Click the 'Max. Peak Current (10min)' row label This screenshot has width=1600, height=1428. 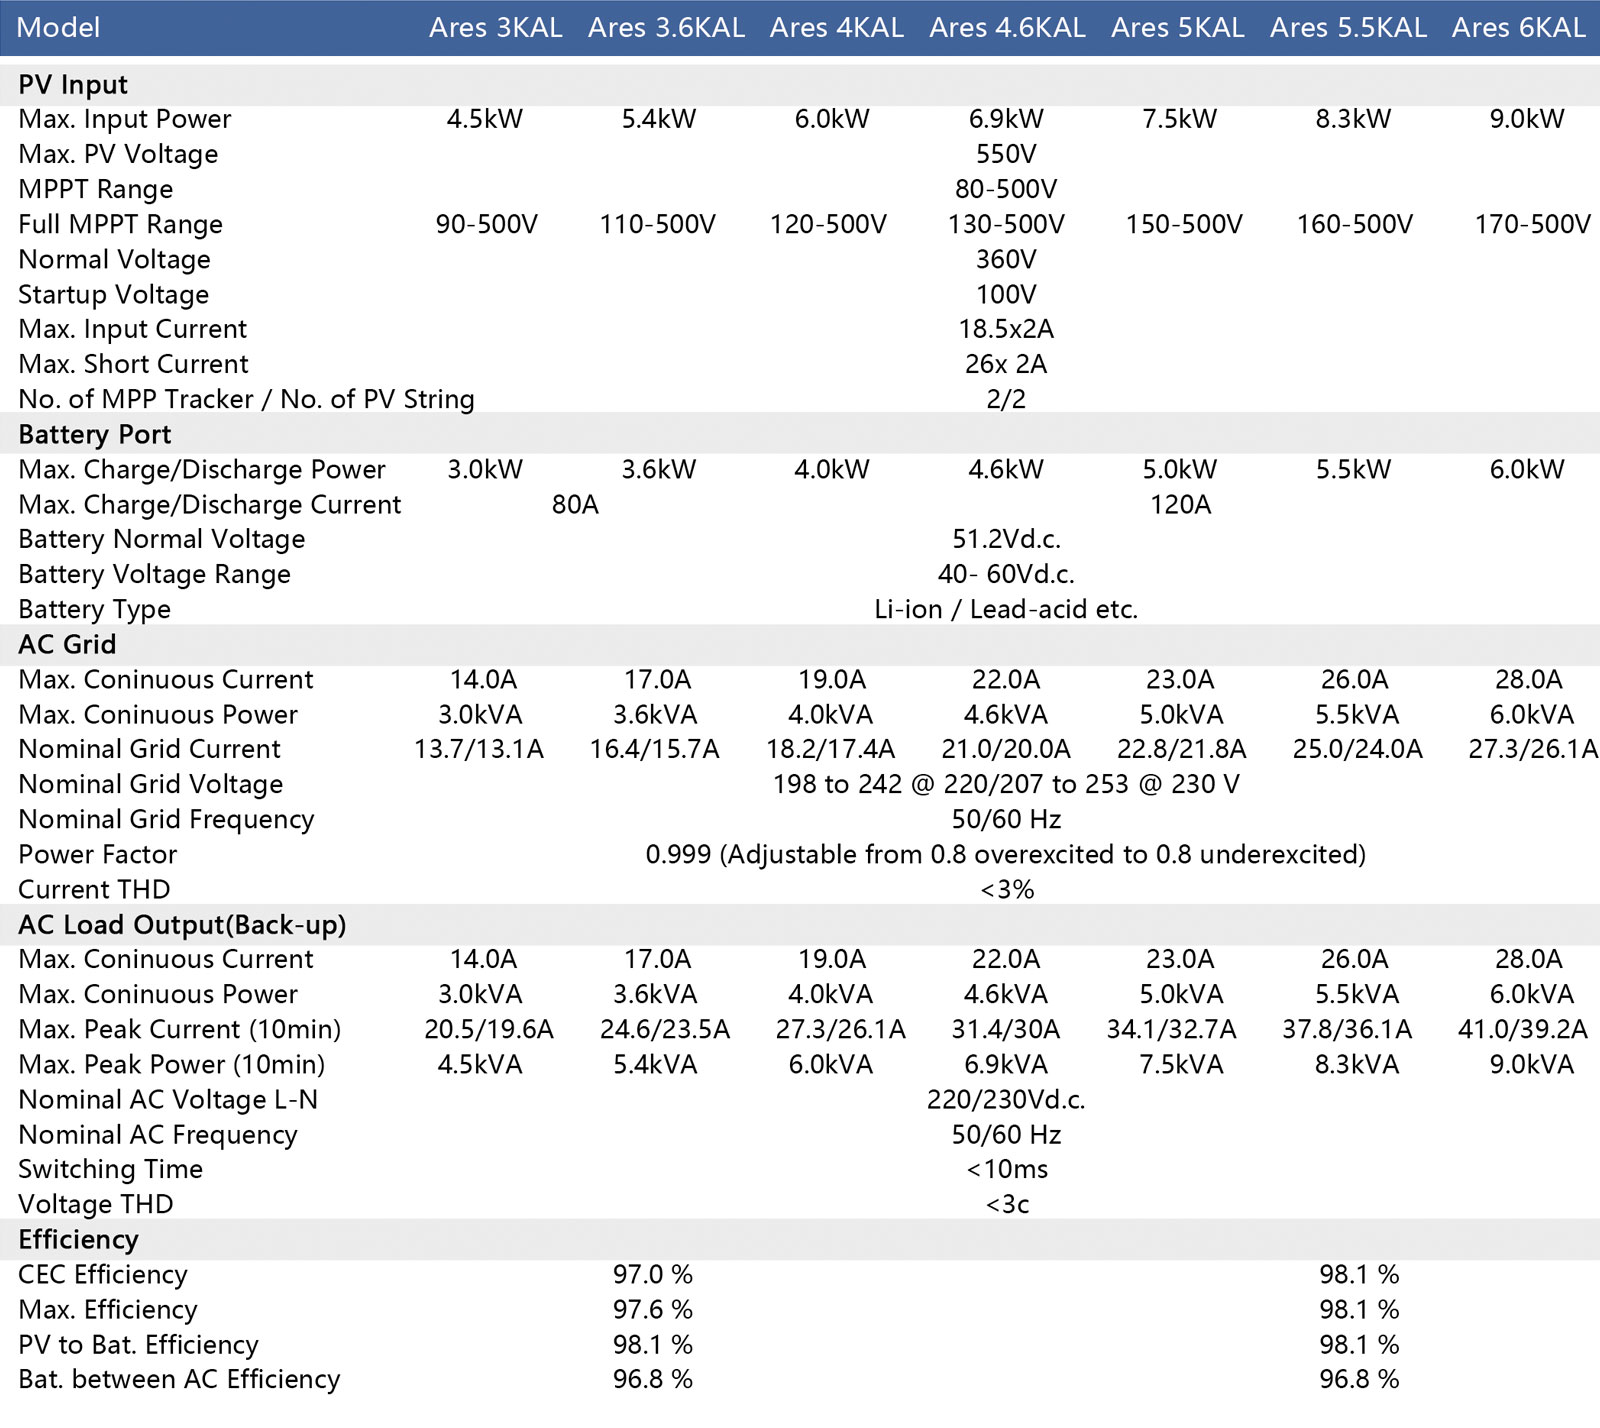(x=179, y=1029)
